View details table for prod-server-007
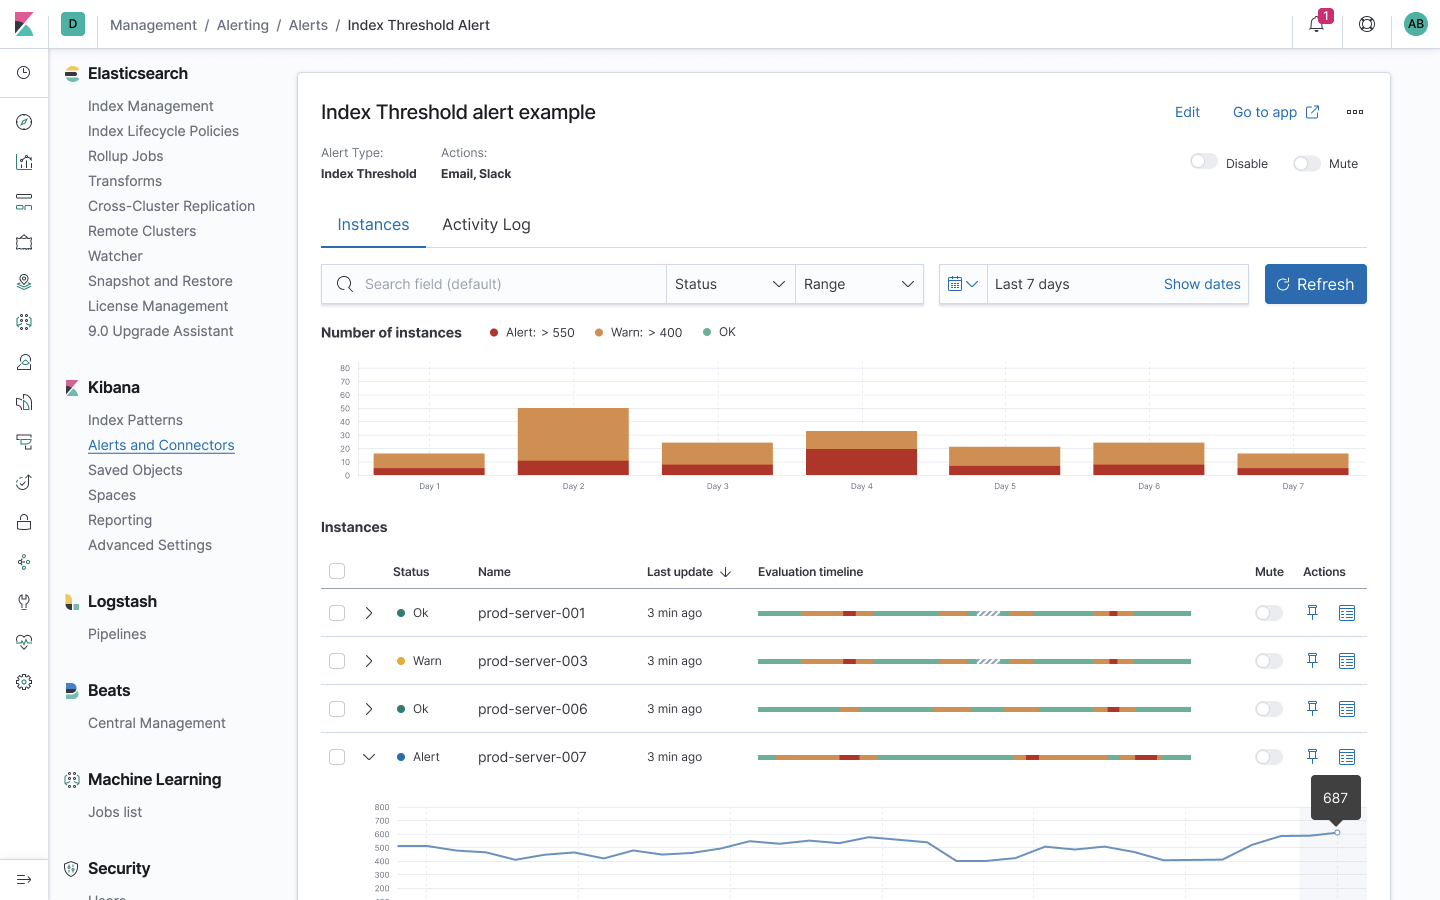1440x900 pixels. 1347,757
